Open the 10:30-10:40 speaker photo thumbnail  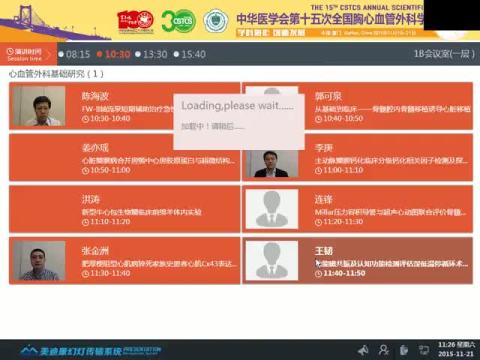39,106
